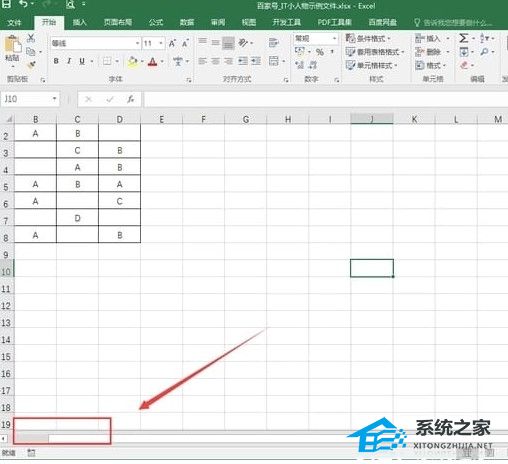Viewport: 508px width, 464px height.
Task: Click the Format Painter brush icon
Action: (x=31, y=65)
